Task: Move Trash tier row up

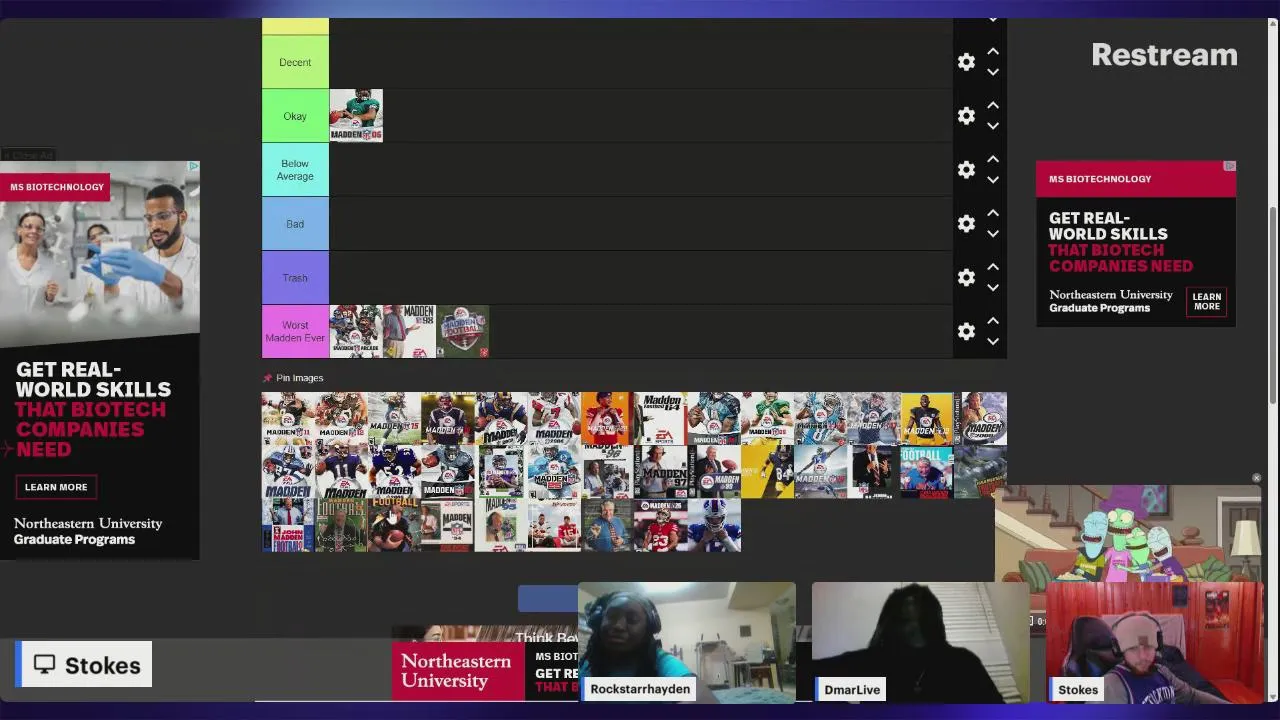Action: point(993,267)
